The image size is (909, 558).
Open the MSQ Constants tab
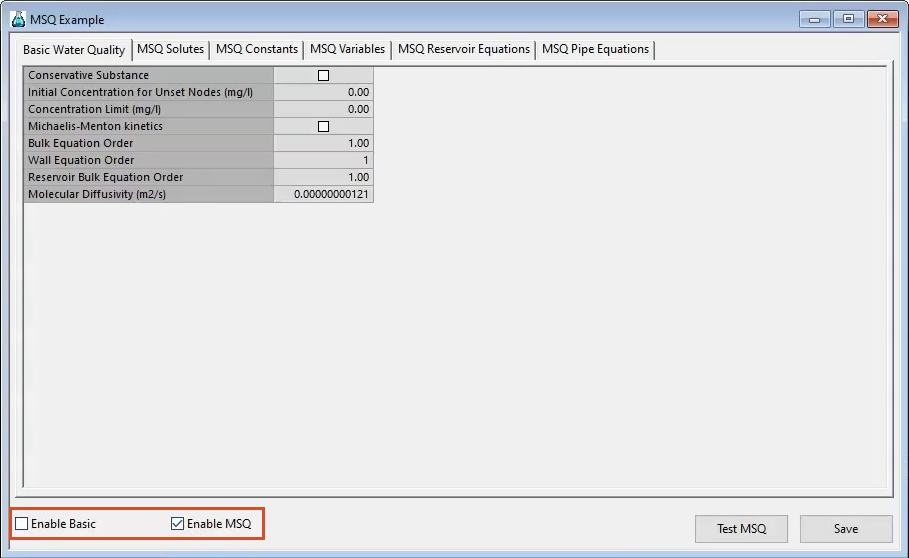coord(257,49)
